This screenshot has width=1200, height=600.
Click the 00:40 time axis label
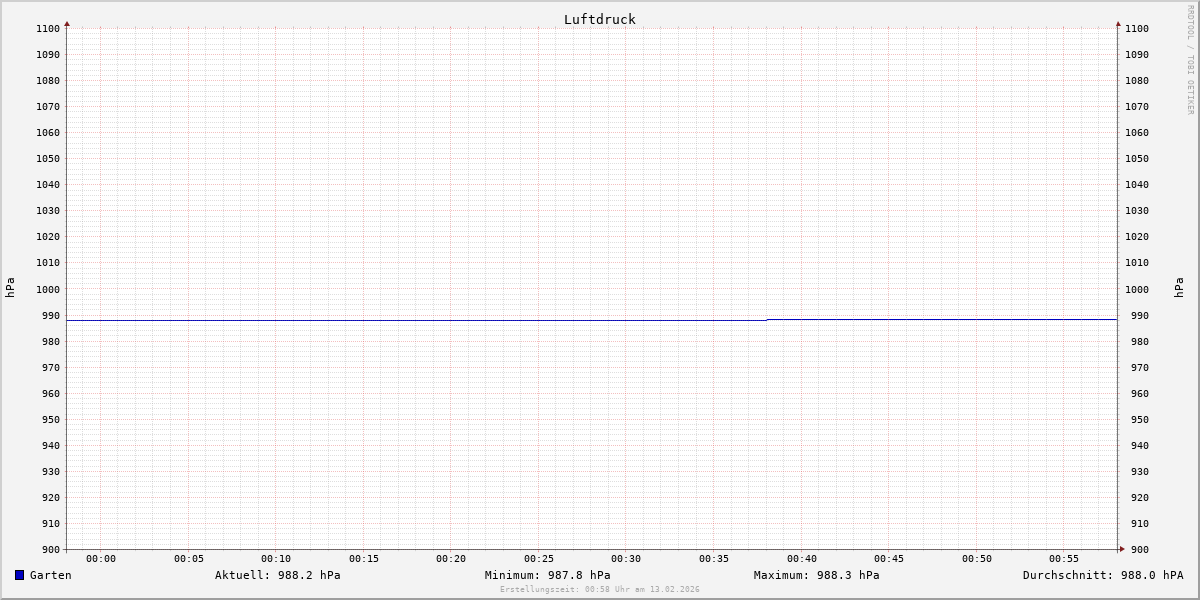(x=801, y=559)
